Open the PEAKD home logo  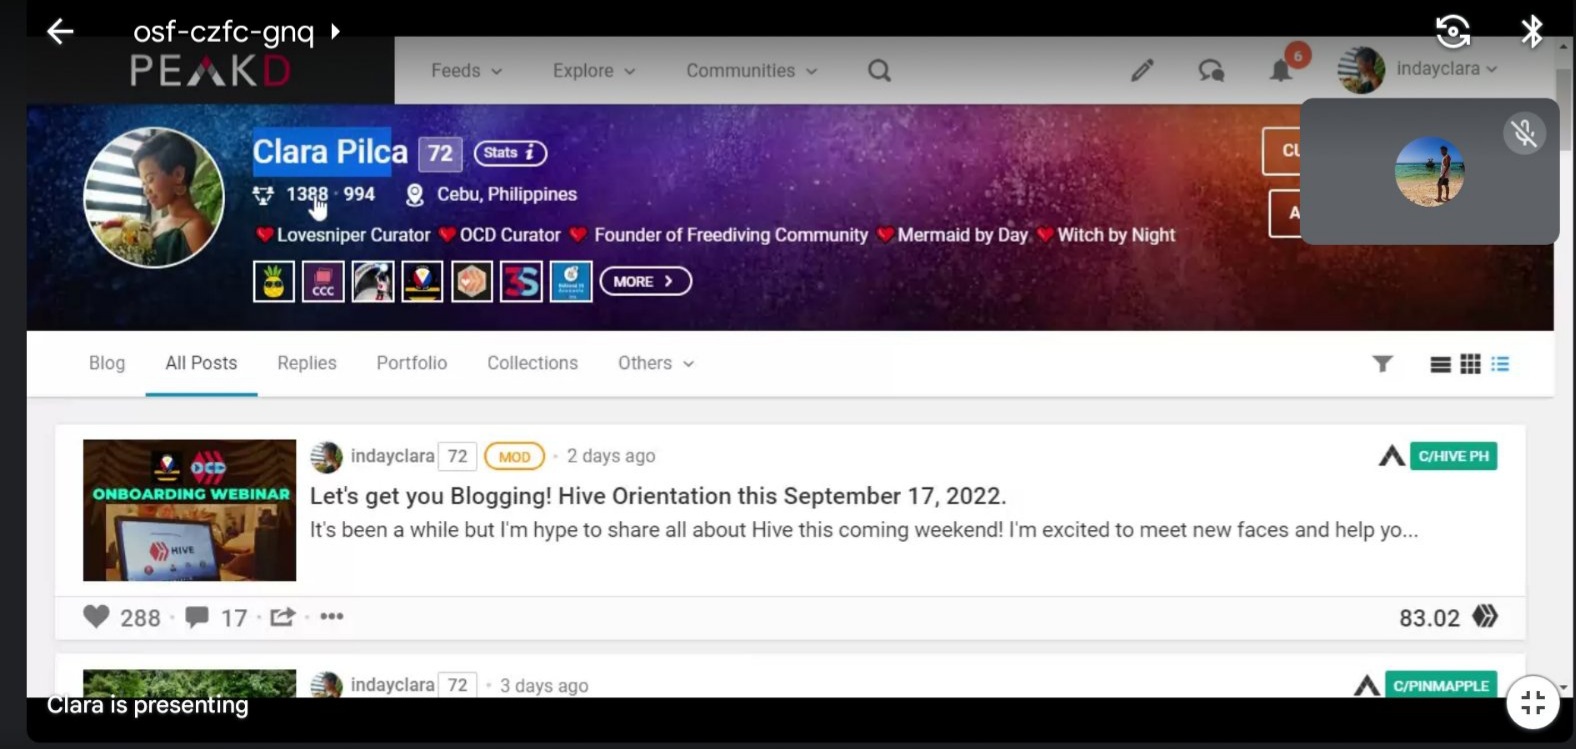tap(210, 71)
